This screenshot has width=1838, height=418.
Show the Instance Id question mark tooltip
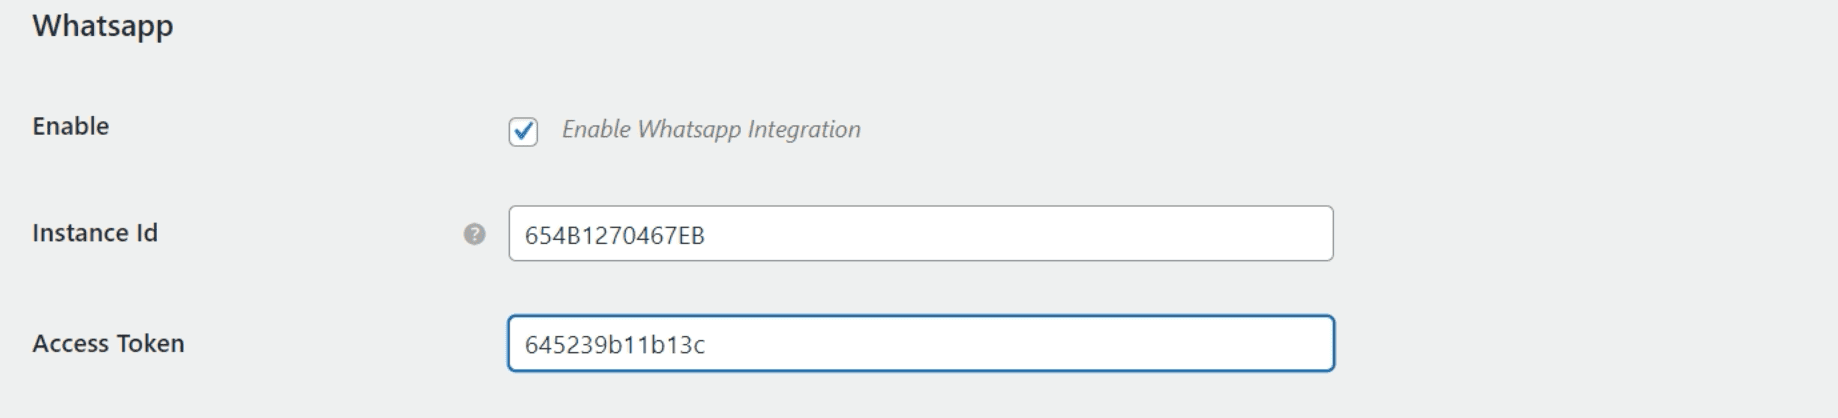click(474, 234)
